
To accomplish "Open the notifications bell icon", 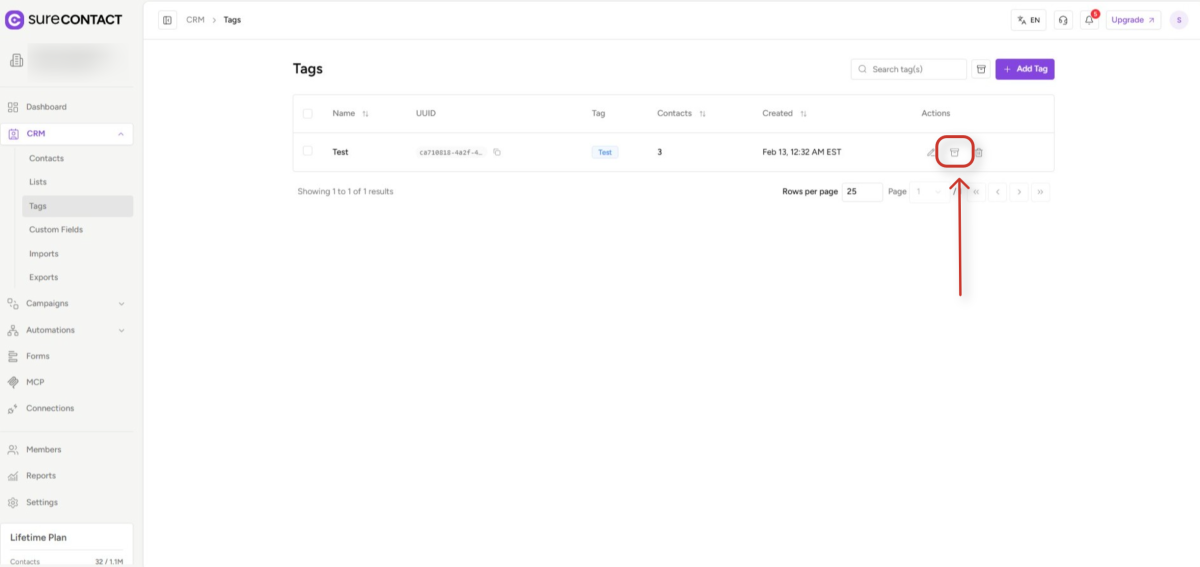I will (1089, 20).
